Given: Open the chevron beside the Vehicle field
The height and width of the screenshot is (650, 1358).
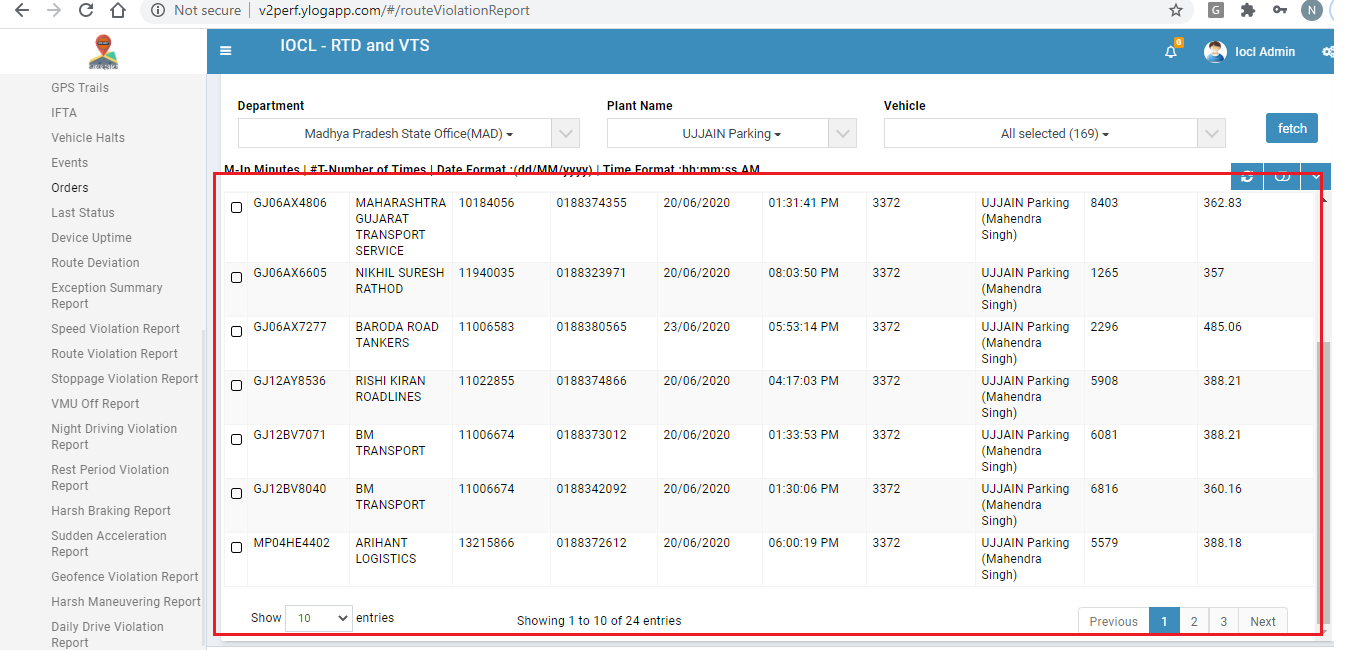Looking at the screenshot, I should click(x=1212, y=133).
